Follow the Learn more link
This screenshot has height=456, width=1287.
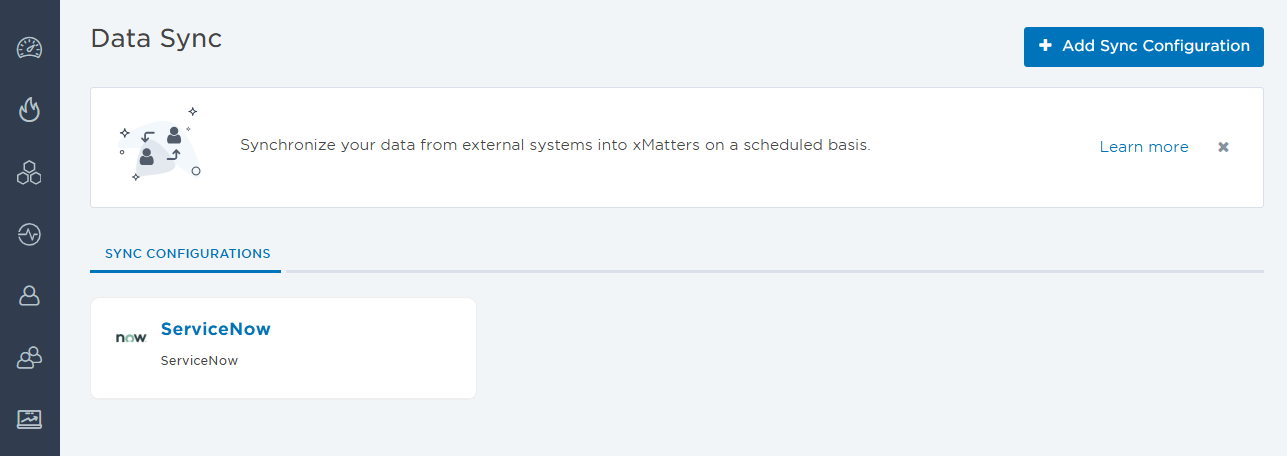(x=1144, y=147)
